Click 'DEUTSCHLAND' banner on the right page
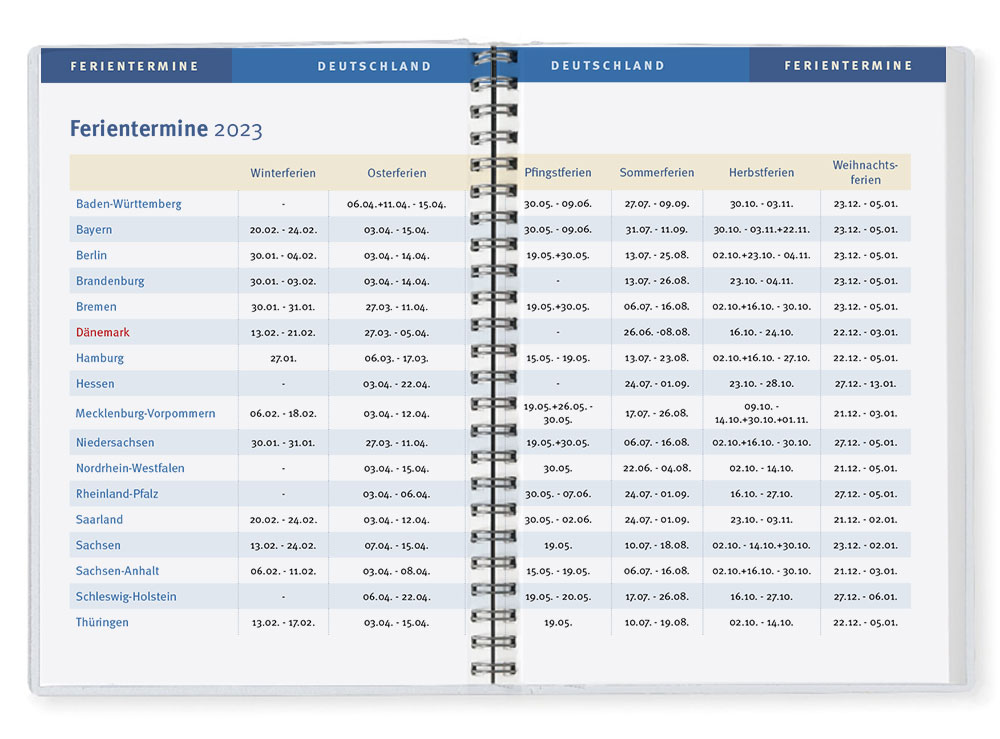The height and width of the screenshot is (739, 1000). pyautogui.click(x=608, y=66)
